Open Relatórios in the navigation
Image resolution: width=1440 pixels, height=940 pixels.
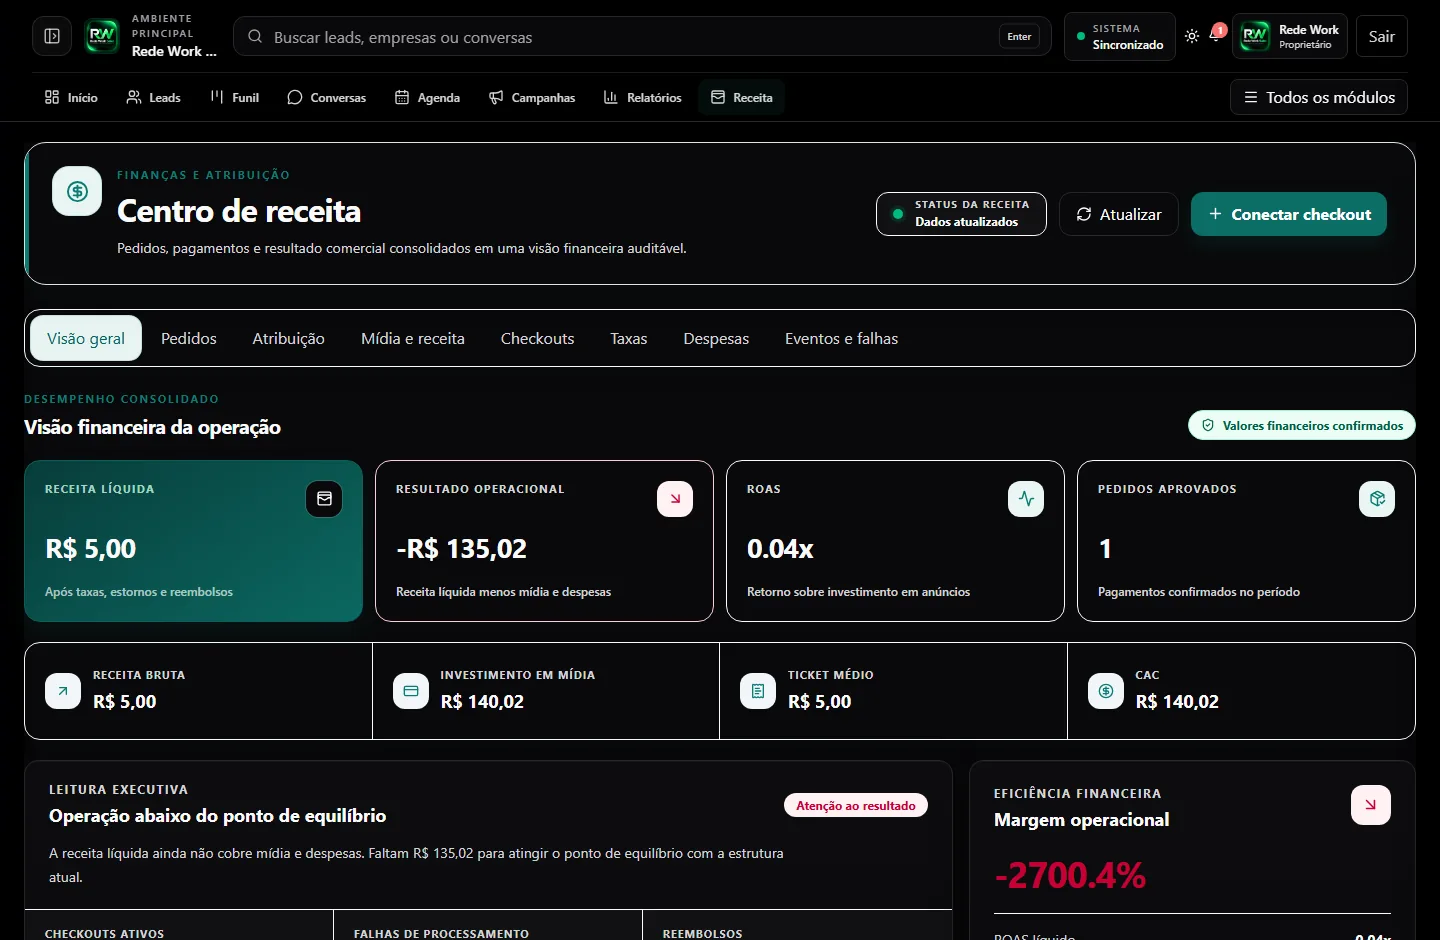pyautogui.click(x=642, y=97)
